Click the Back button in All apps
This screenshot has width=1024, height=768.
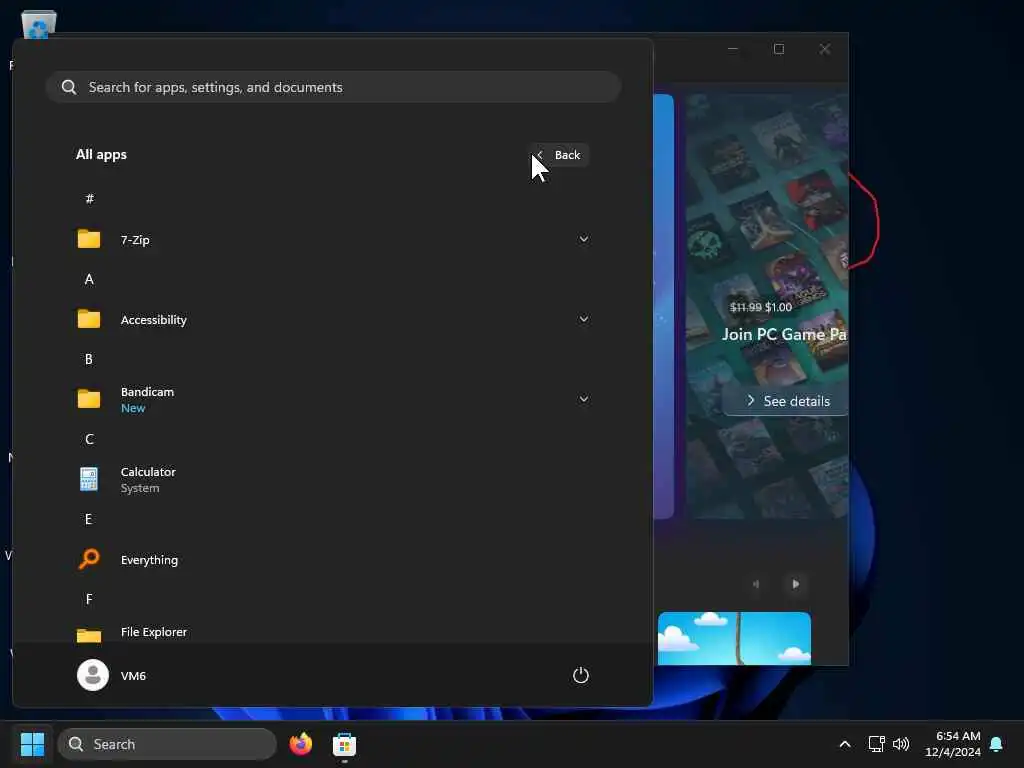click(x=559, y=155)
